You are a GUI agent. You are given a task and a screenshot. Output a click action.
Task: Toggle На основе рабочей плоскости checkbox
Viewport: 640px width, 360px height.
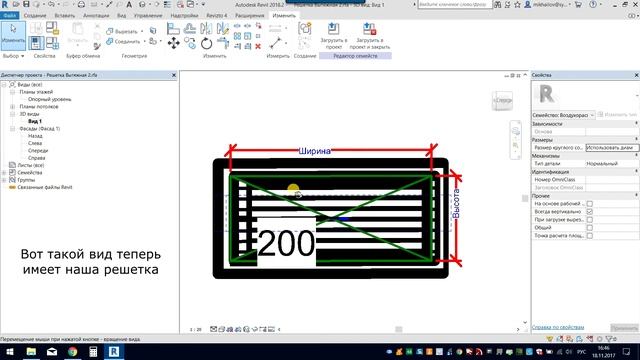[x=589, y=204]
